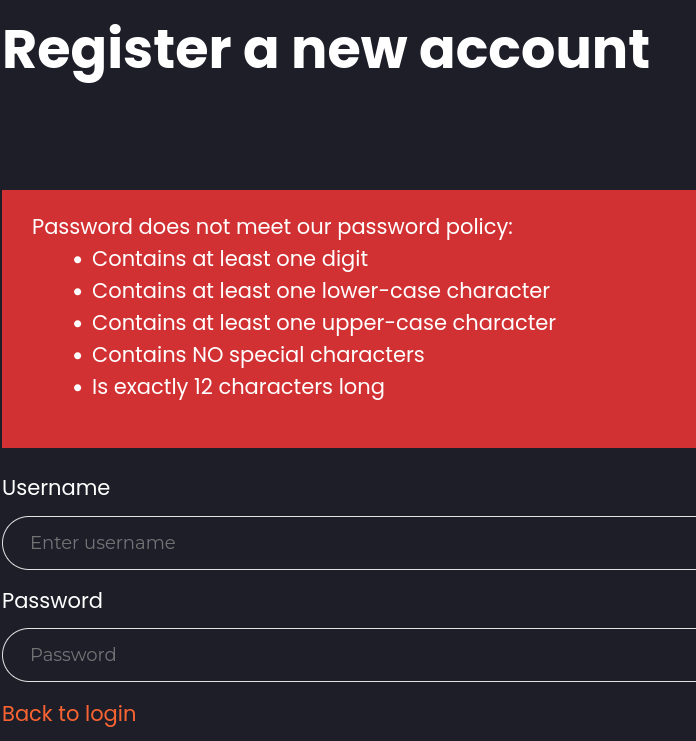The width and height of the screenshot is (696, 741).
Task: Click the bullet beside the digit rule
Action: (78, 260)
